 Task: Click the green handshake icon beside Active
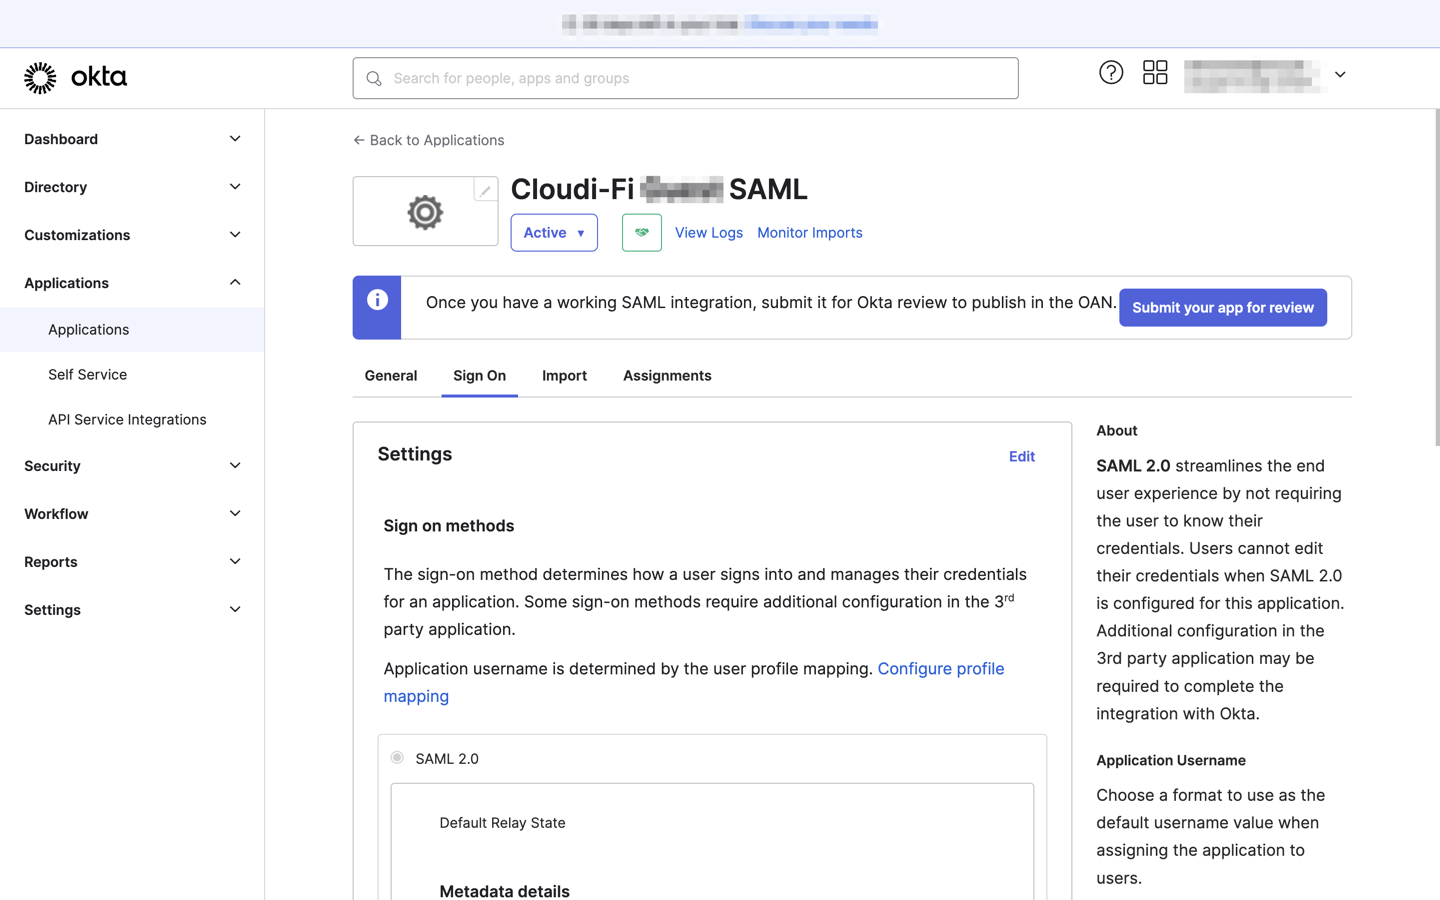[641, 232]
